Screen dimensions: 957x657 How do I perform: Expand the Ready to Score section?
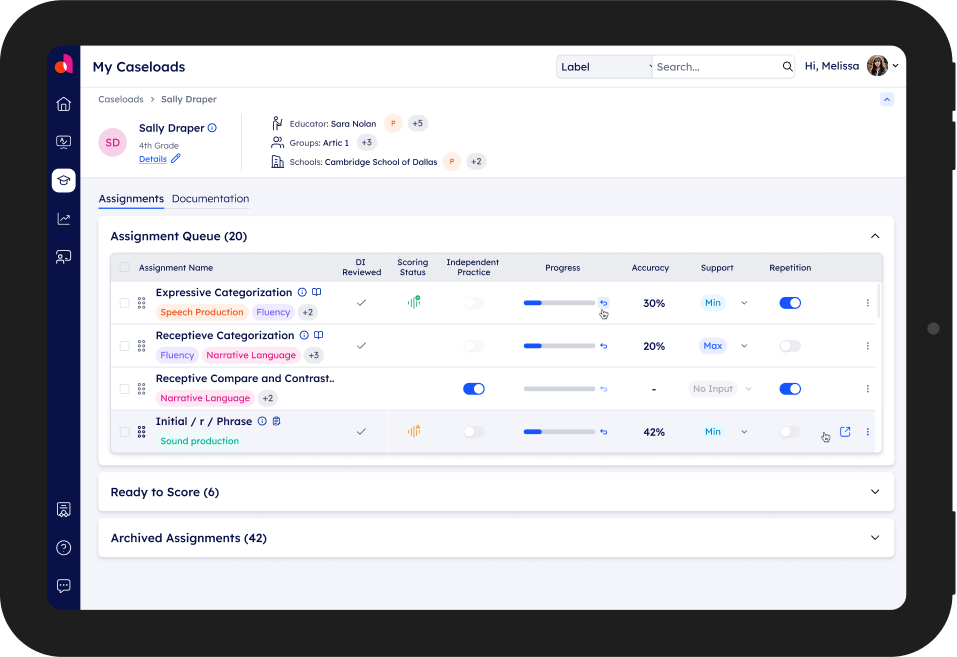875,492
